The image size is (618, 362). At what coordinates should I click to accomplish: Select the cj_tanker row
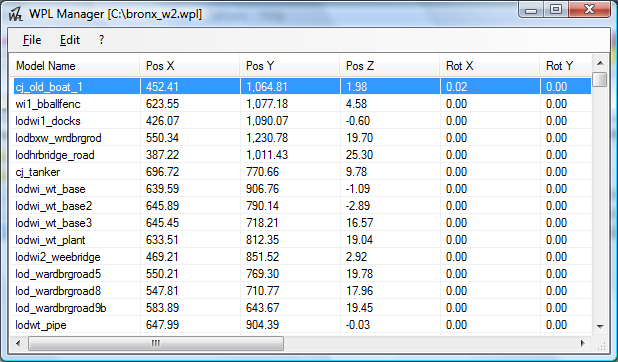pos(302,172)
